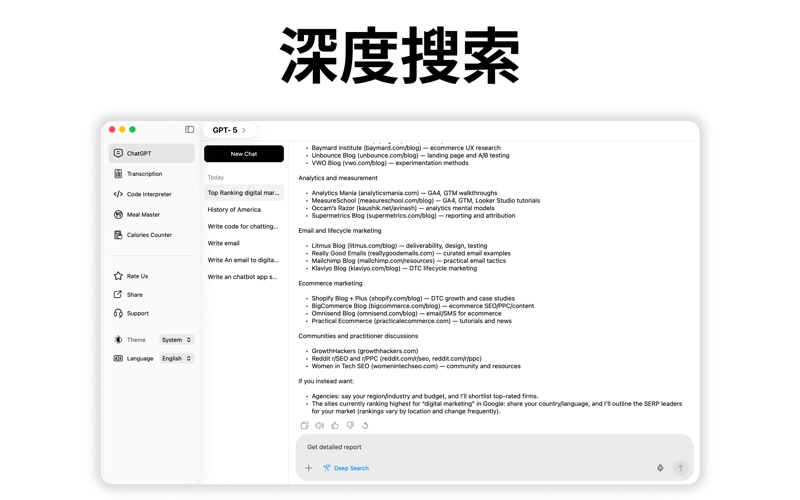Image resolution: width=800 pixels, height=500 pixels.
Task: Open the Theme System dropdown
Action: tap(177, 340)
